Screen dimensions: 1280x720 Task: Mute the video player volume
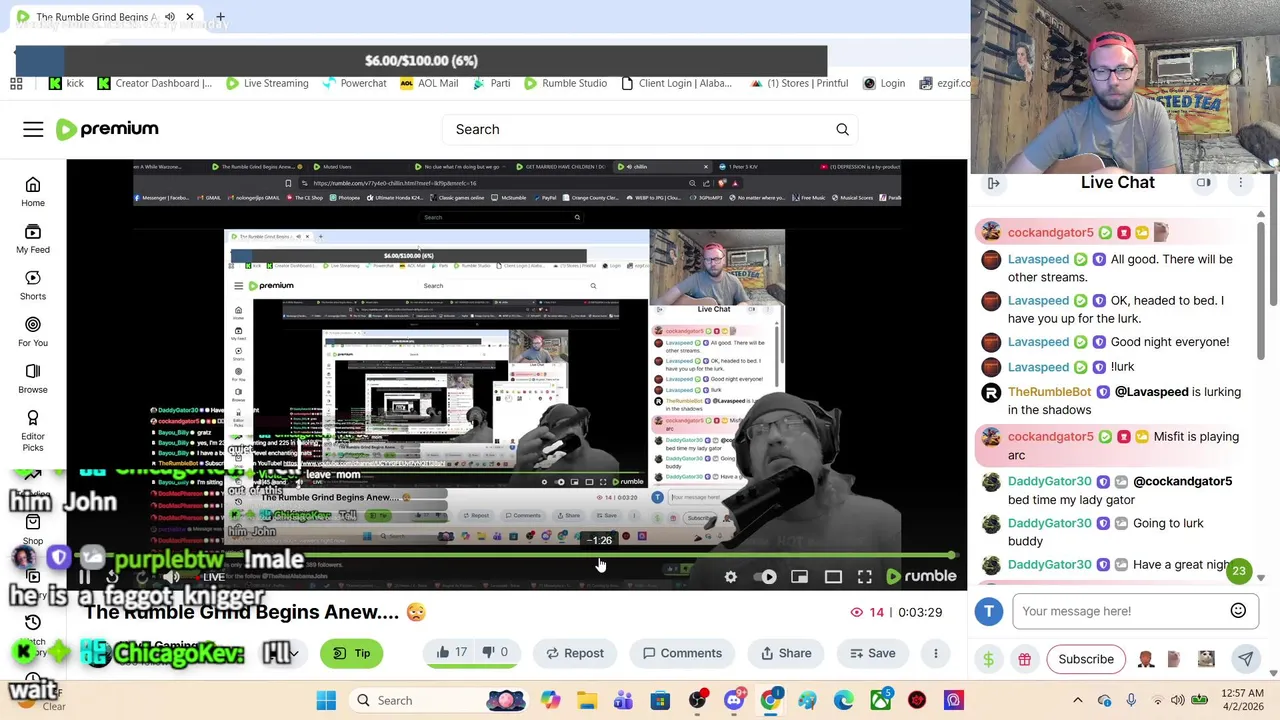click(x=171, y=576)
